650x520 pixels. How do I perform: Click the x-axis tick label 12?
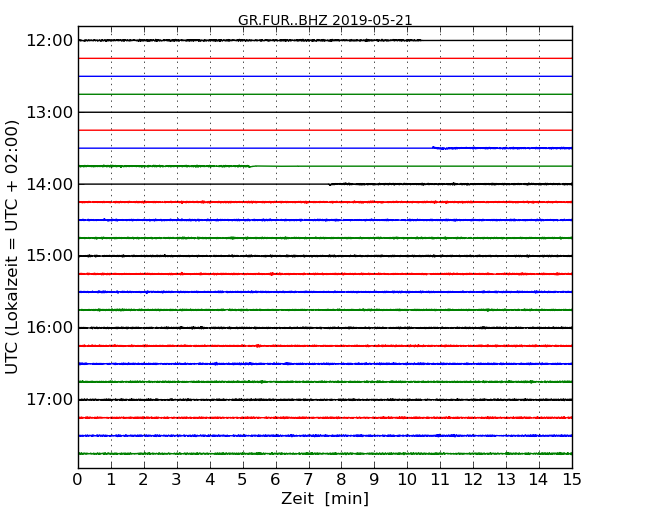pyautogui.click(x=473, y=480)
